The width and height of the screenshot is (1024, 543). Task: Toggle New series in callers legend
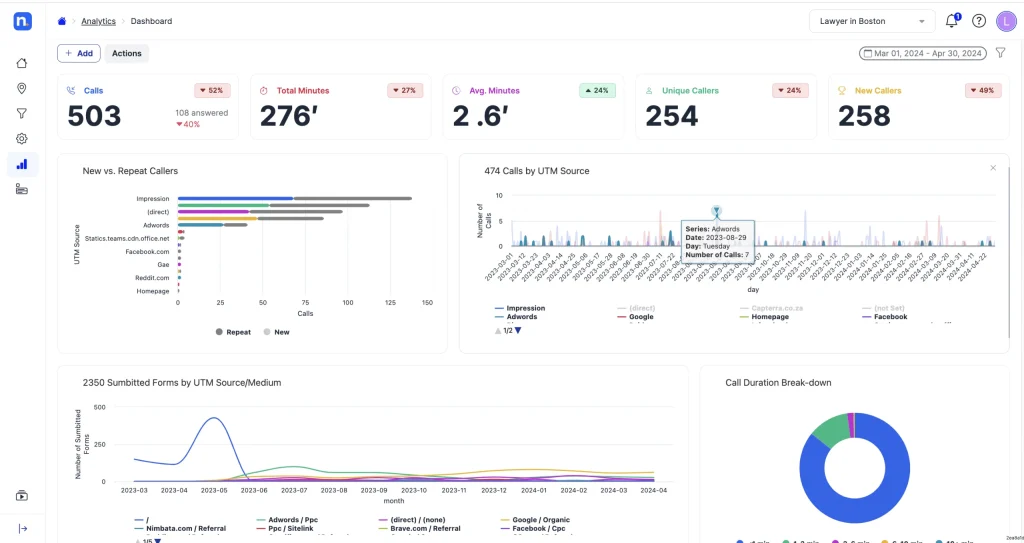pyautogui.click(x=276, y=332)
